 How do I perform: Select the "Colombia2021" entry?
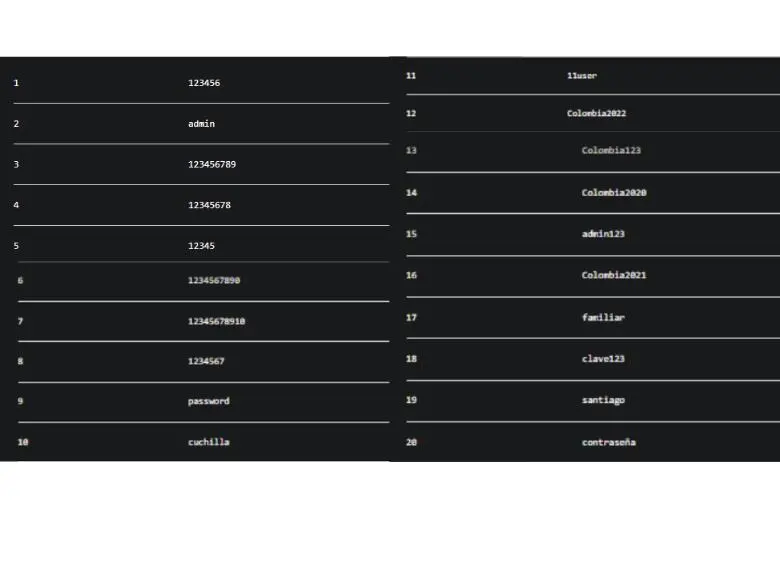coord(614,275)
